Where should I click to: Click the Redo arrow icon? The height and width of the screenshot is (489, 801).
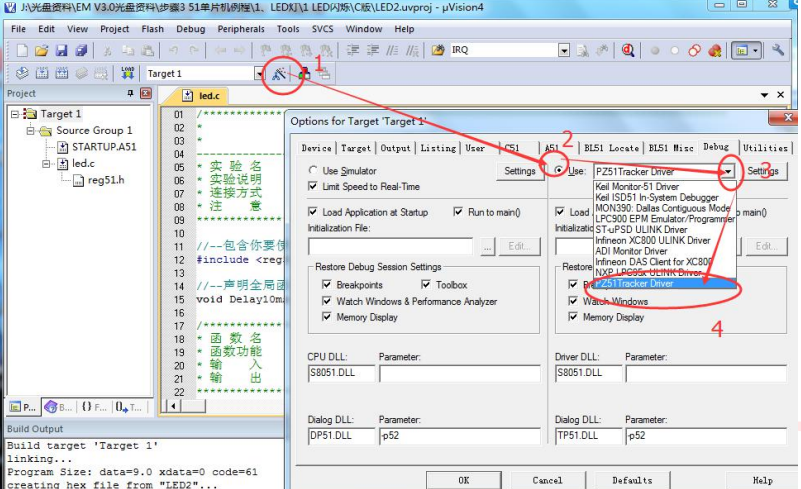[x=194, y=50]
